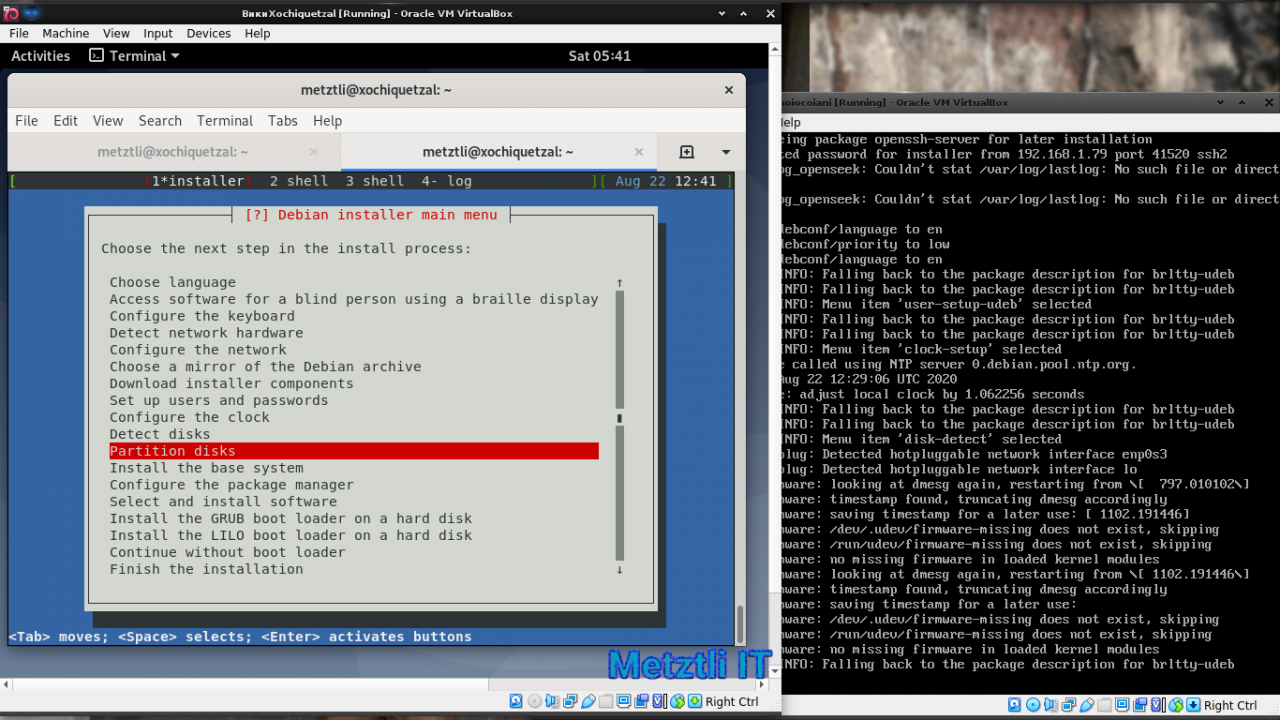Select 'Configure the clock' entry
1280x720 pixels.
pos(190,417)
